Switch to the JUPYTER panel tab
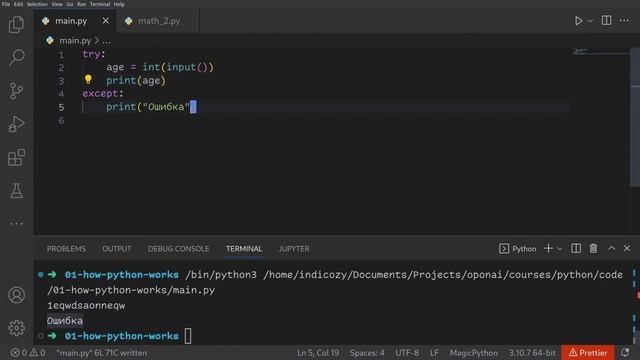Image resolution: width=640 pixels, height=360 pixels. coord(294,249)
